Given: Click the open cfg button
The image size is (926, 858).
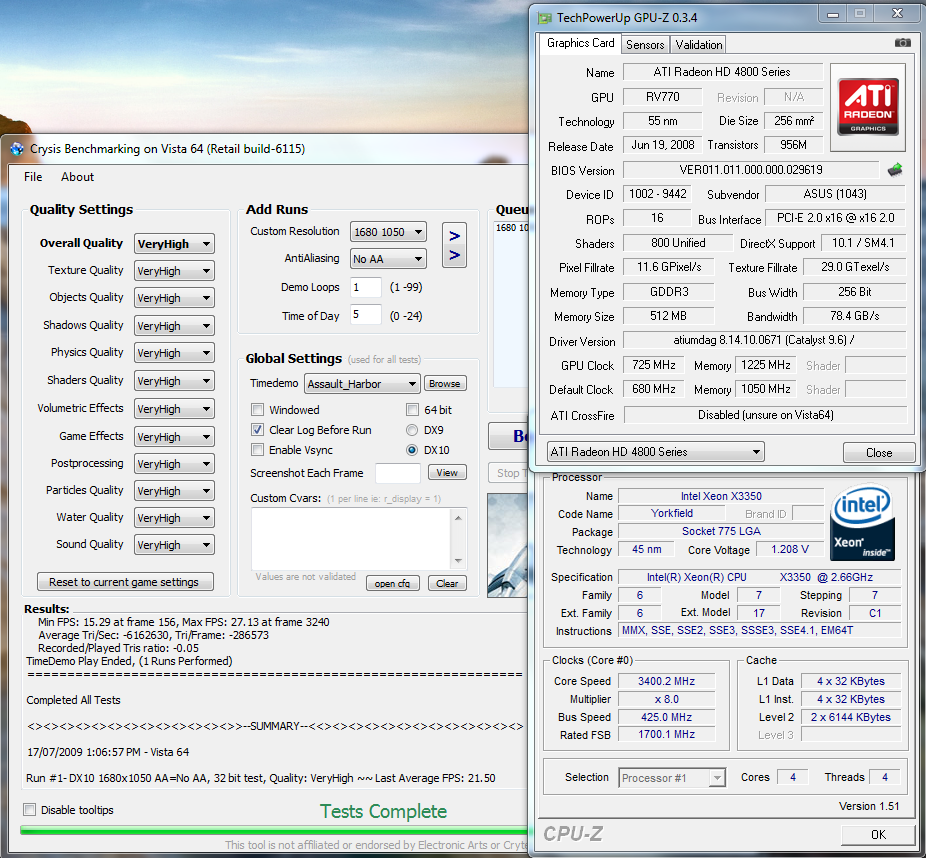Looking at the screenshot, I should [392, 583].
